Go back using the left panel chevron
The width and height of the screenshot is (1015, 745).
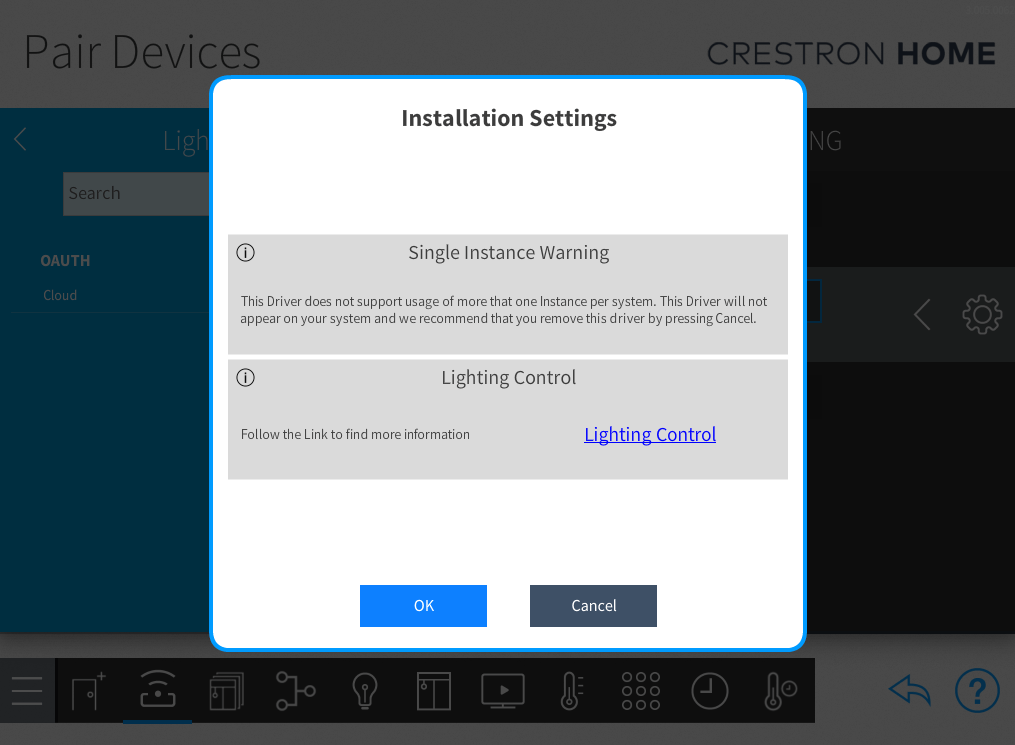coord(20,139)
